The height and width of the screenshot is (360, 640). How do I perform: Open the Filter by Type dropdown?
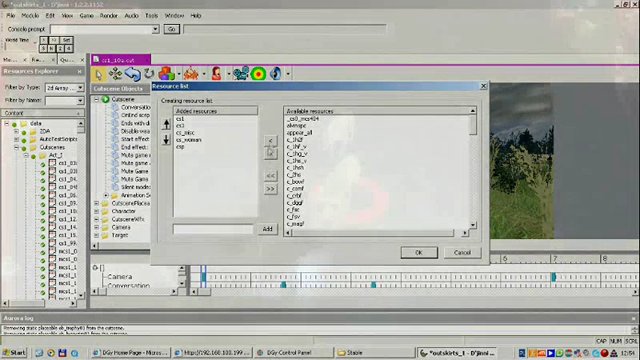point(80,88)
